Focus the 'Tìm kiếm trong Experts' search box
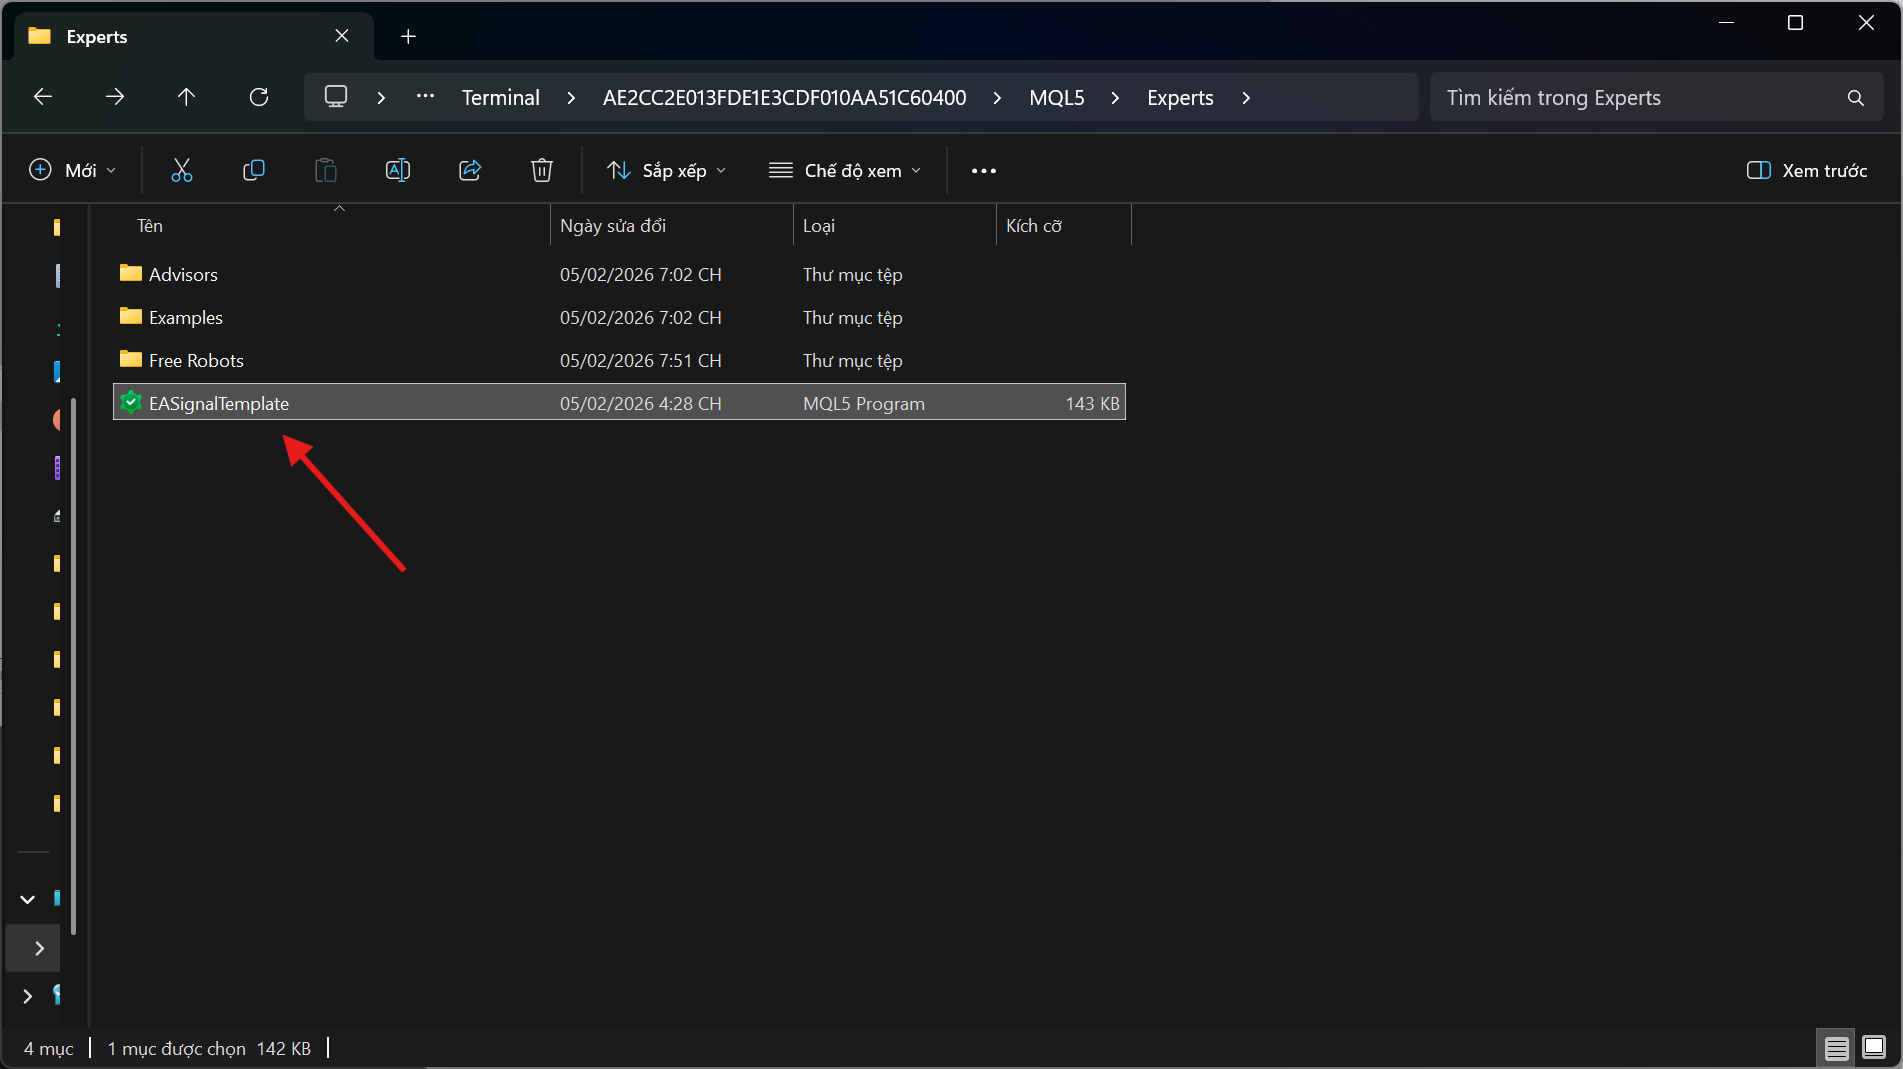This screenshot has height=1069, width=1903. tap(1656, 97)
